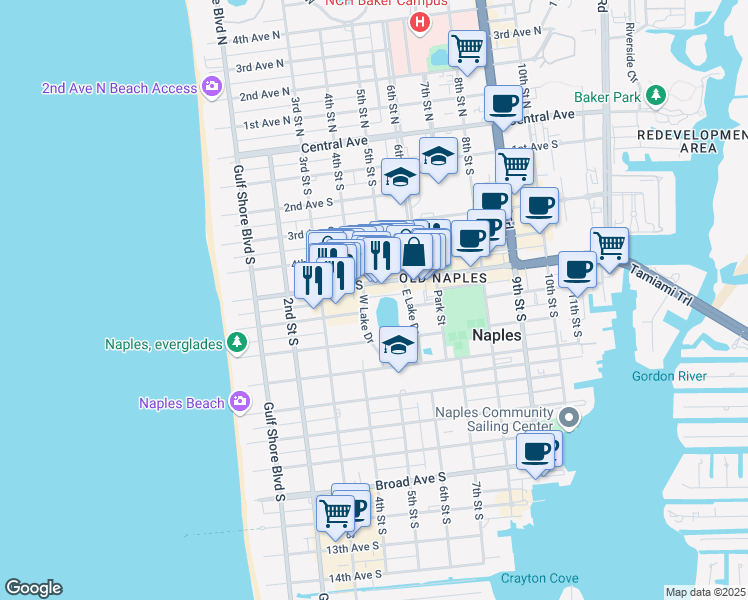This screenshot has width=748, height=600.
Task: Select the coffee cup marker beside Central Ave at 10th St N
Action: coord(503,104)
